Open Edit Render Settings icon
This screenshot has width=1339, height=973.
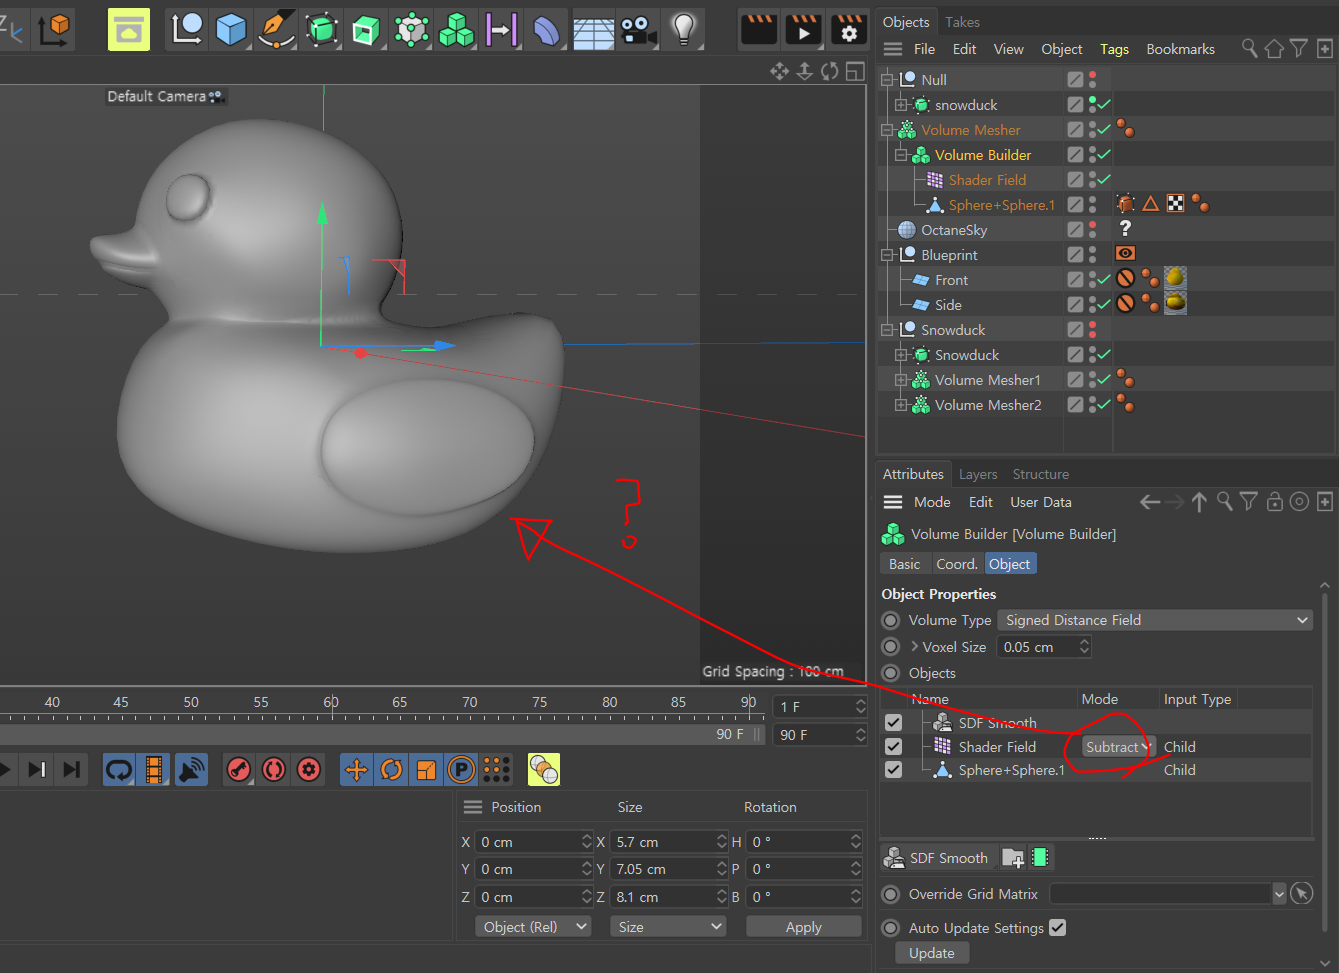[849, 30]
